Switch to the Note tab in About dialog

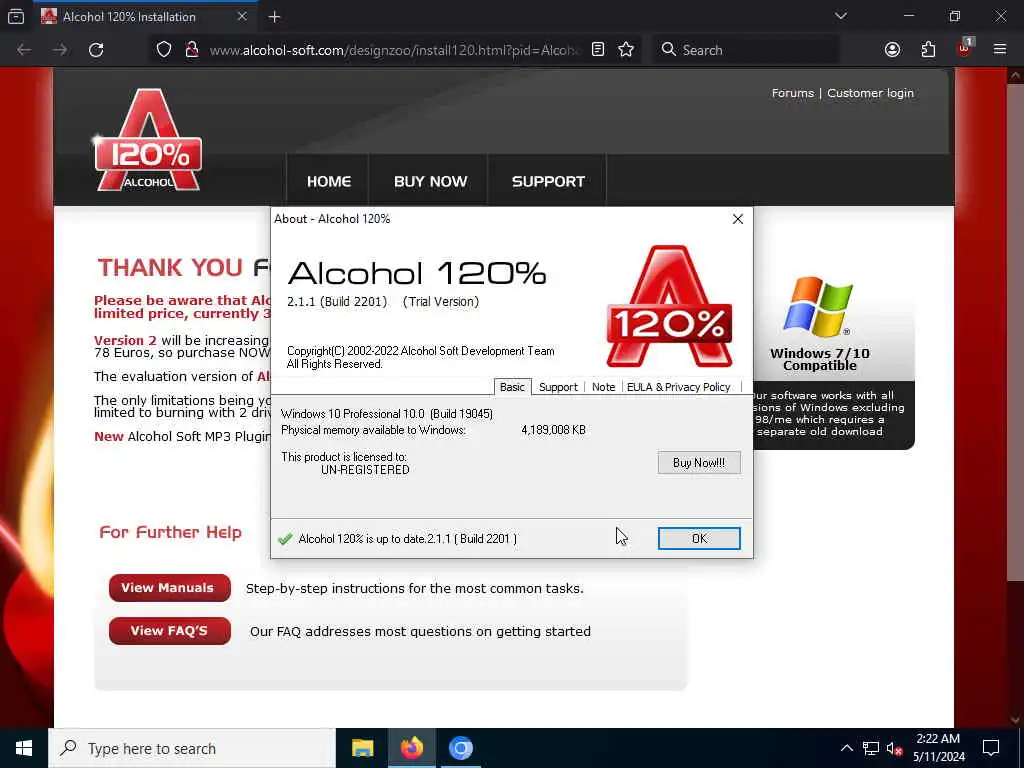603,387
